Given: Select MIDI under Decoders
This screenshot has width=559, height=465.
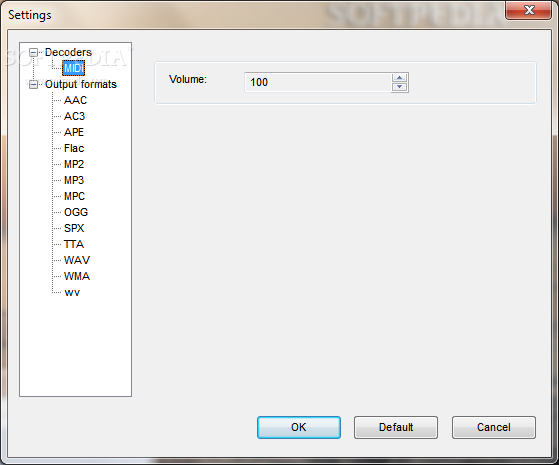Looking at the screenshot, I should [x=74, y=68].
